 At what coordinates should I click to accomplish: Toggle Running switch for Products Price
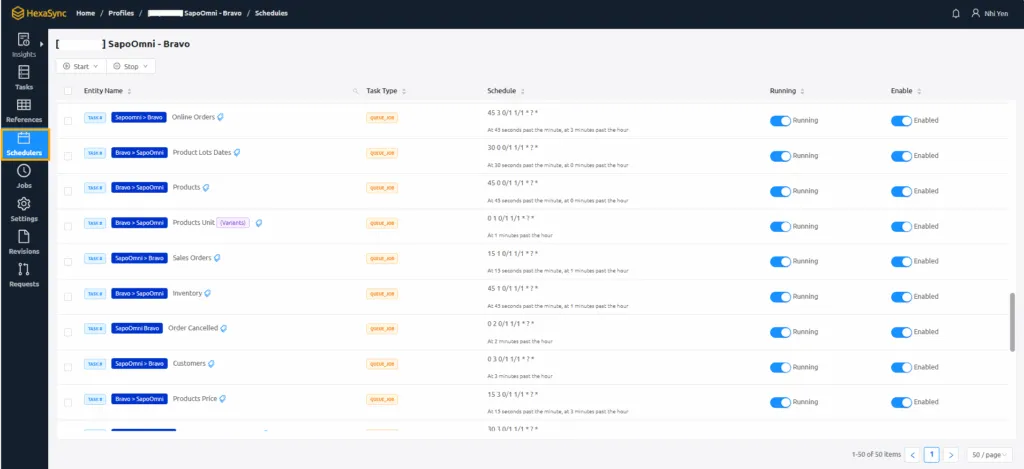[780, 402]
